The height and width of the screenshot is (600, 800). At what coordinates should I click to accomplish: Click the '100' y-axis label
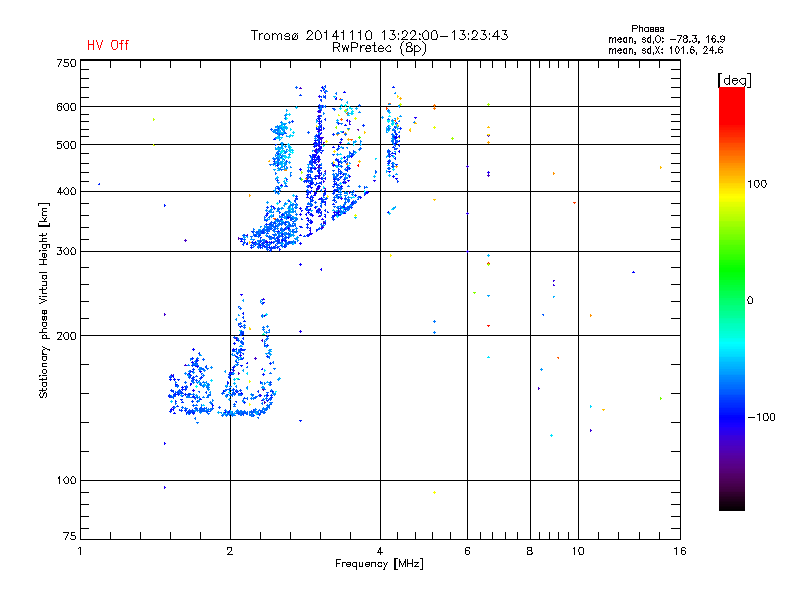click(x=66, y=480)
